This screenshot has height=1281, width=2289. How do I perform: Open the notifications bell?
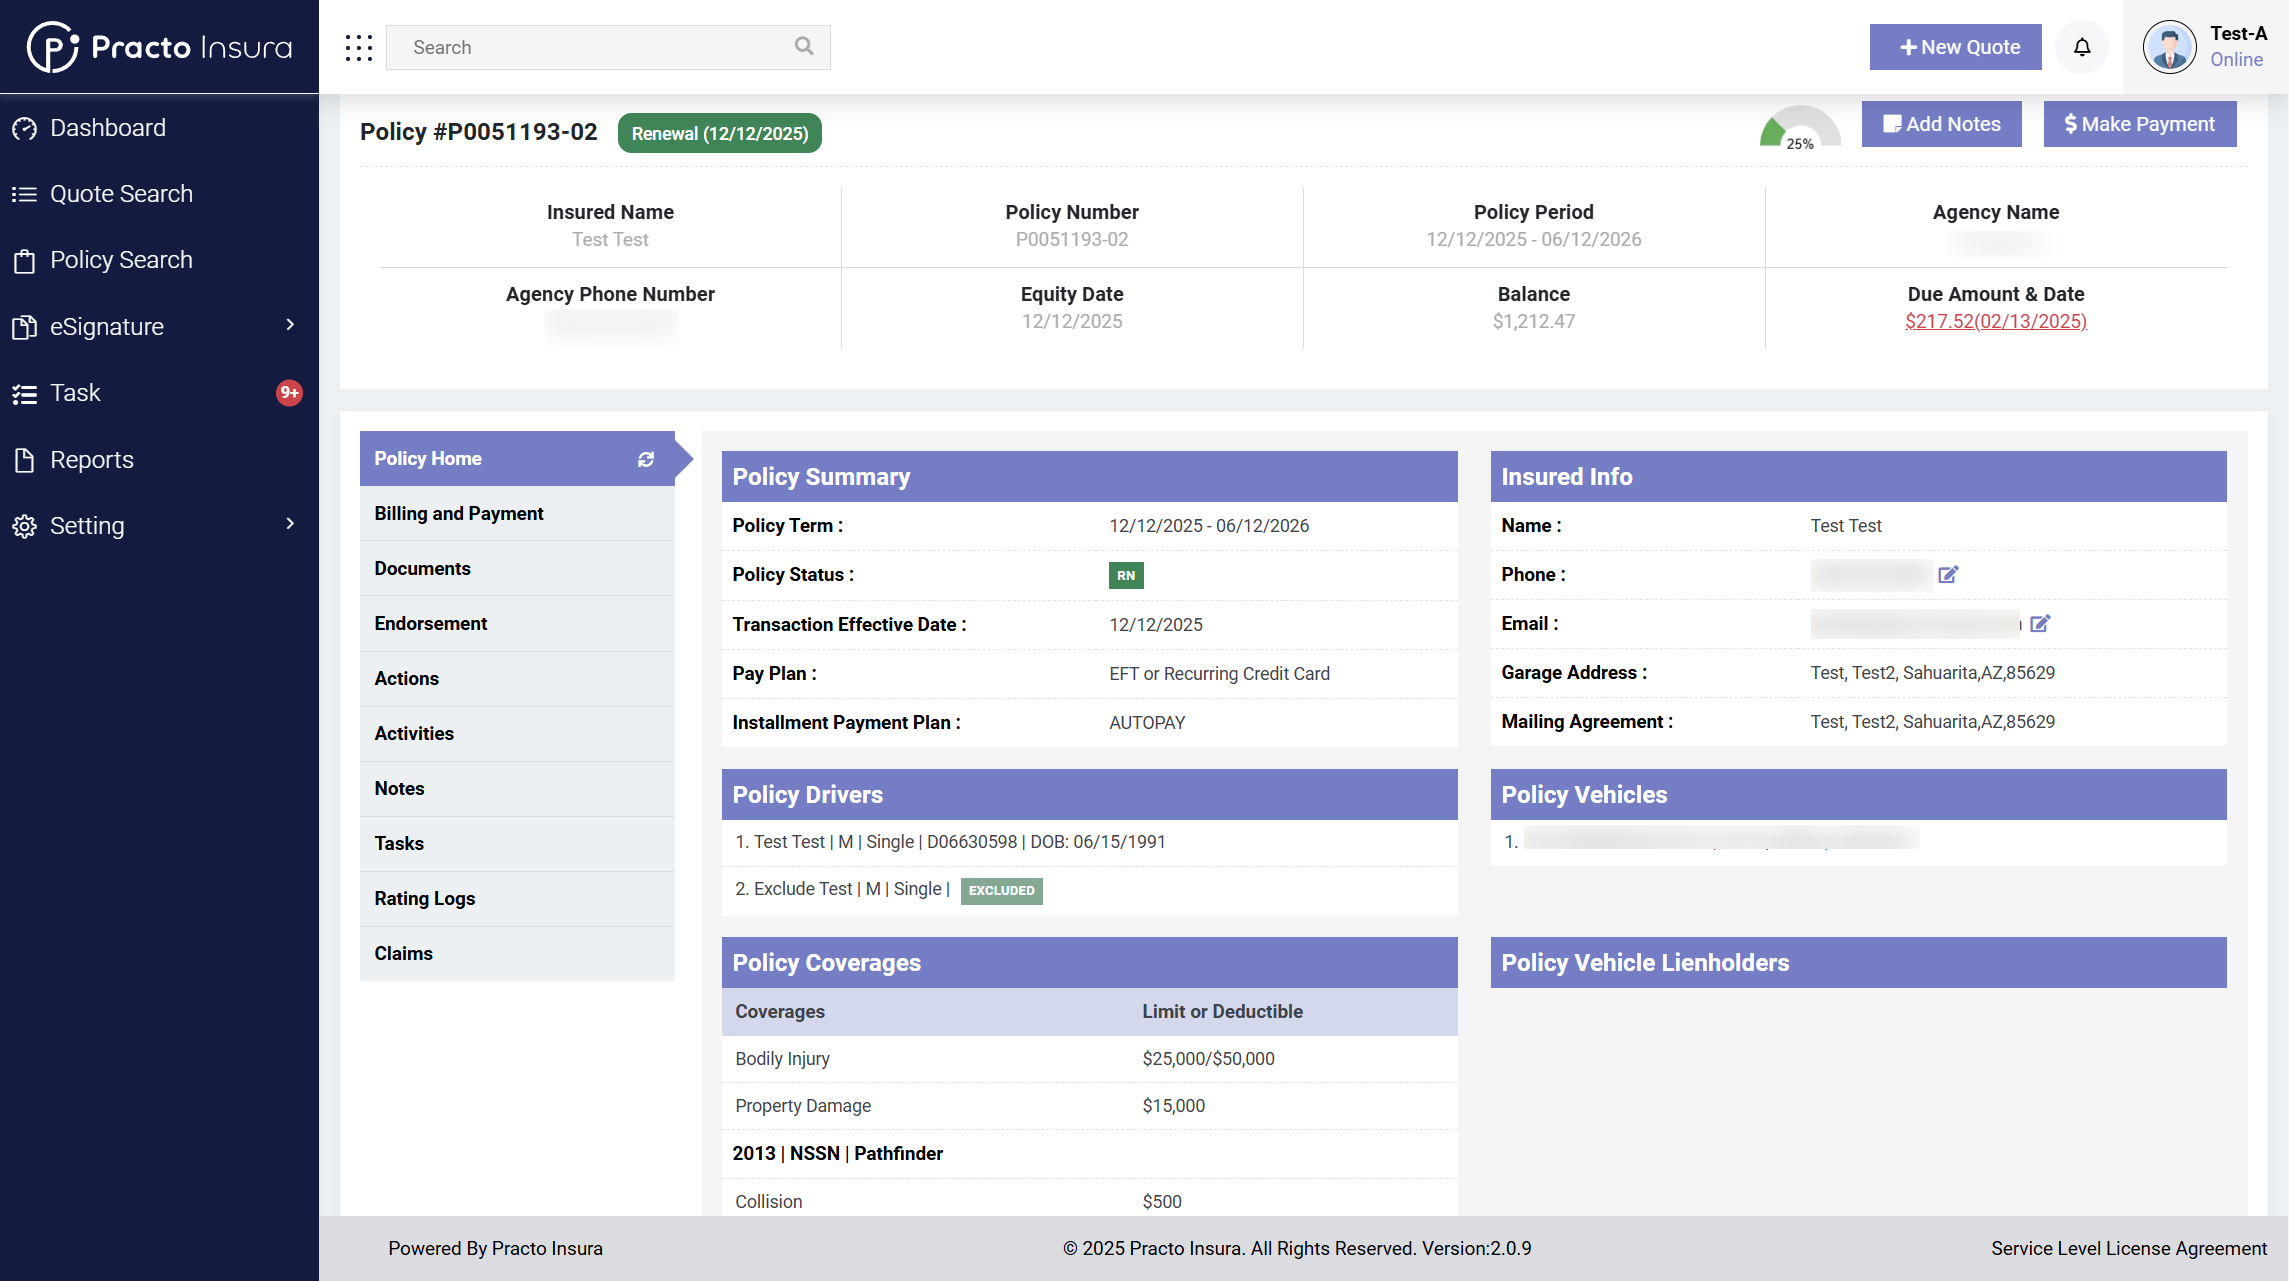[2082, 47]
